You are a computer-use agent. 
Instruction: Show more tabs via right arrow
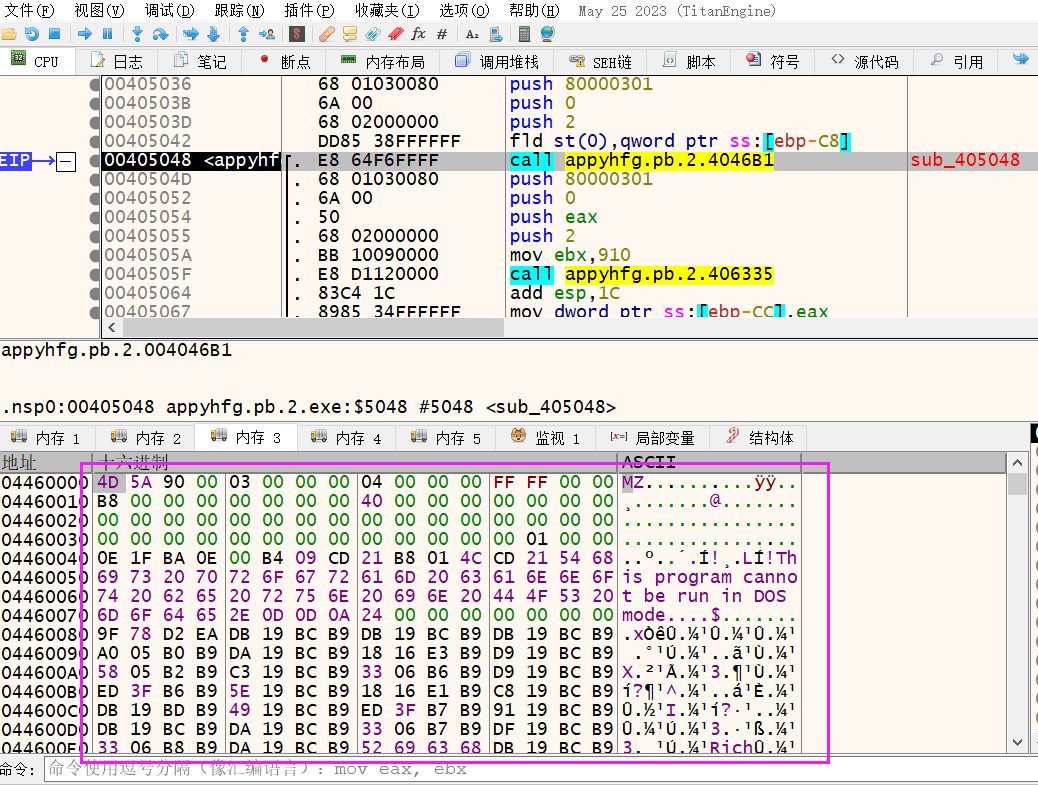(x=1020, y=60)
